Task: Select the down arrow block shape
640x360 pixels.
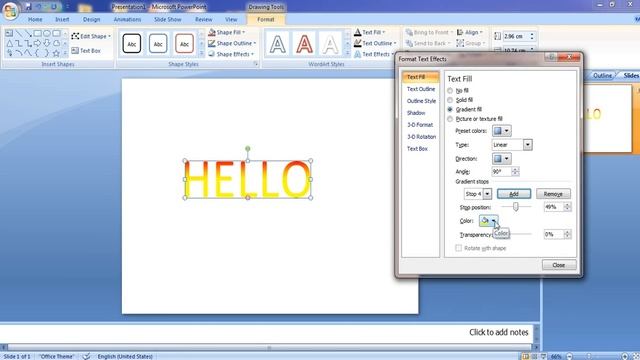Action: (x=47, y=43)
